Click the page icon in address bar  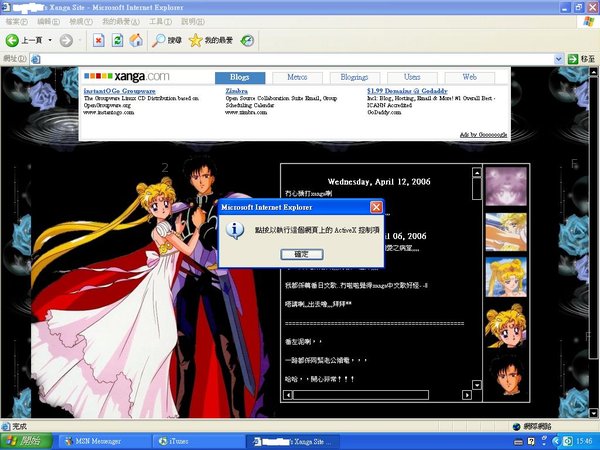tap(36, 59)
